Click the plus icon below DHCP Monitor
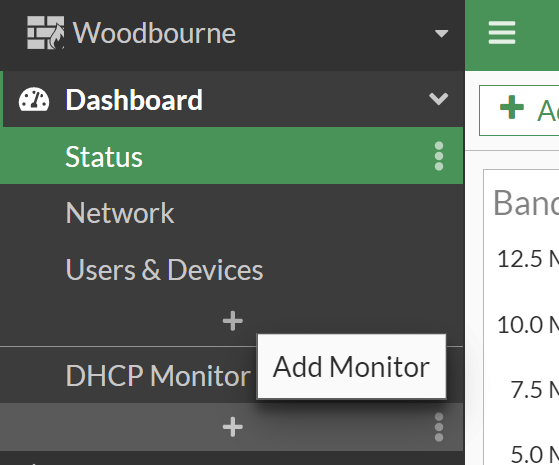559x465 pixels. [x=232, y=427]
